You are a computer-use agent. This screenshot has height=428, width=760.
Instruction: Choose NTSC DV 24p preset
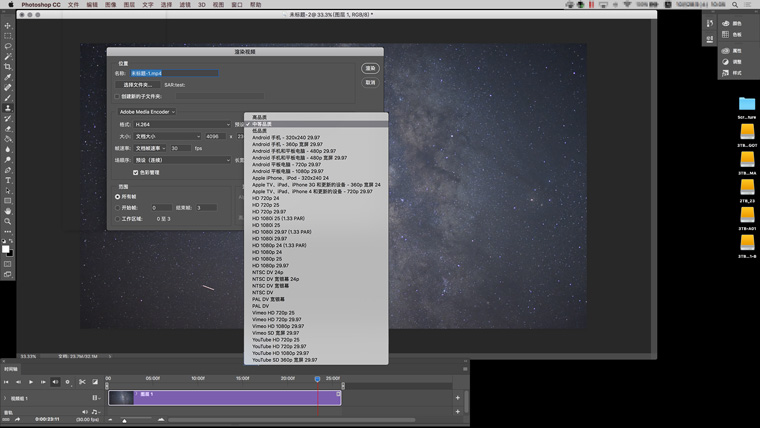[x=267, y=272]
